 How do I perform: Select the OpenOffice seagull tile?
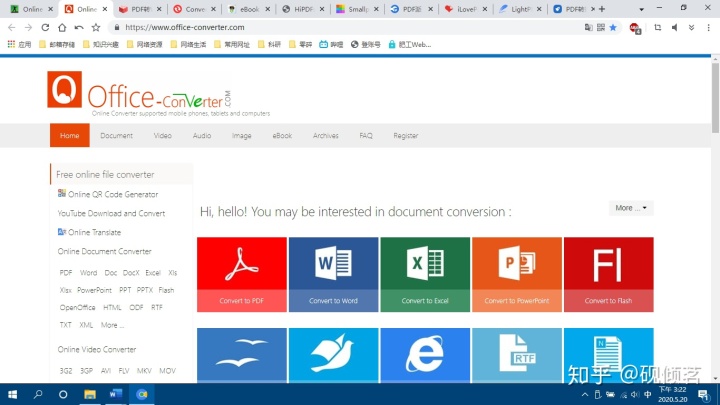(x=242, y=355)
